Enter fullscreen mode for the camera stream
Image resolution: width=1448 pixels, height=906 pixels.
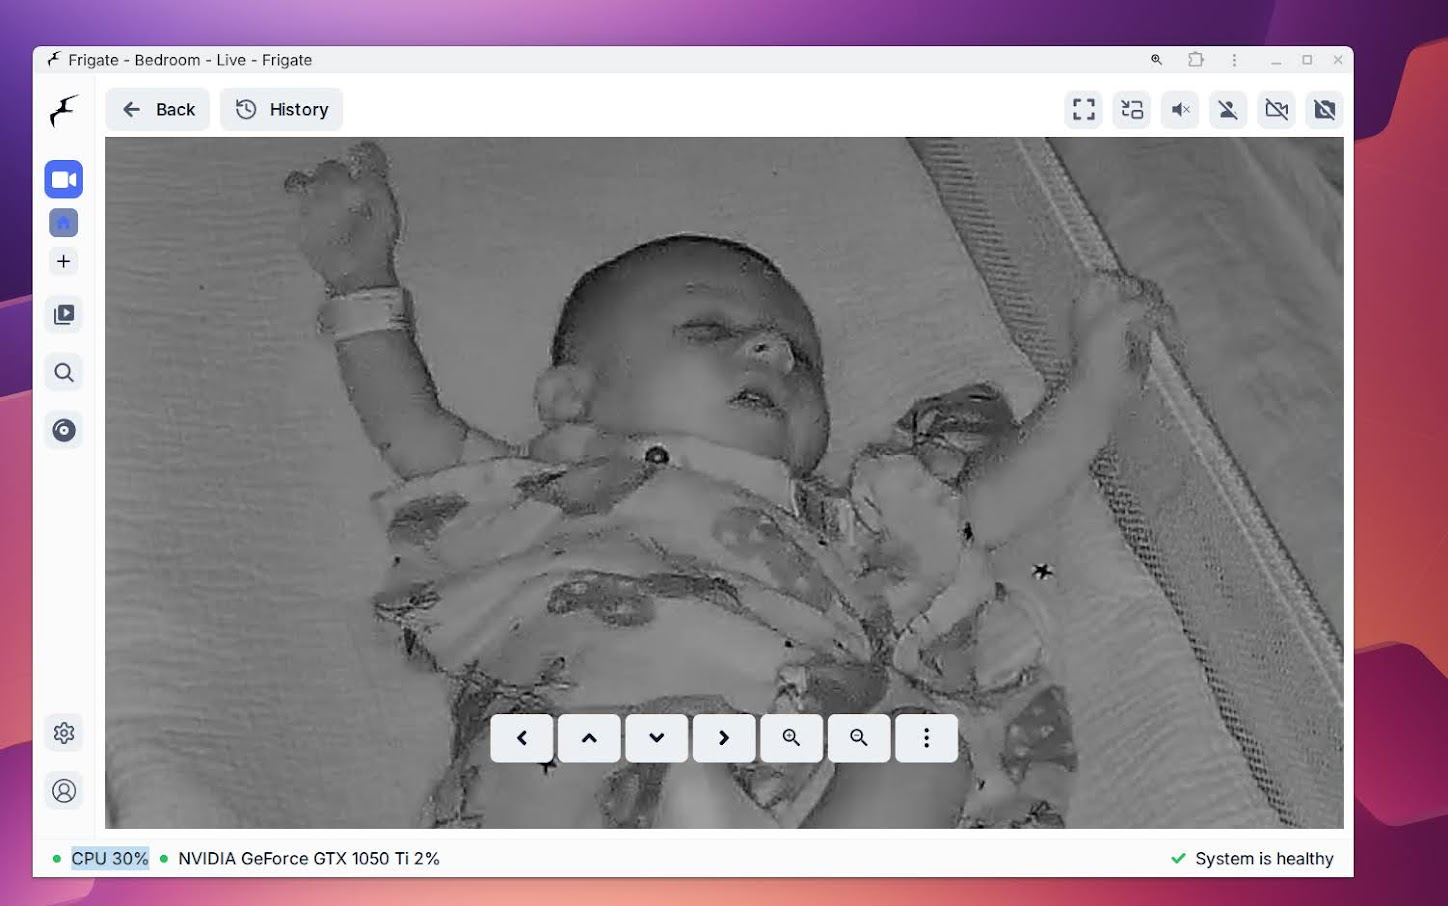click(1083, 110)
